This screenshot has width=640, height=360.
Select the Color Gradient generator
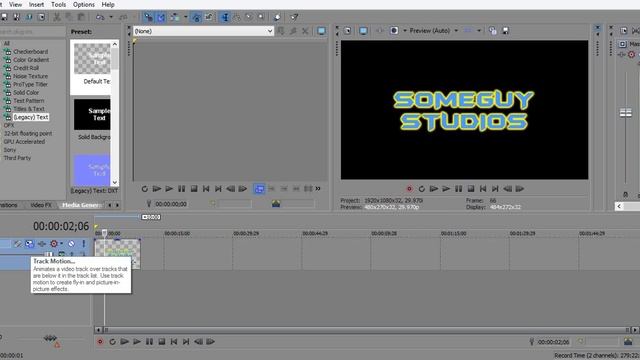tap(31, 60)
